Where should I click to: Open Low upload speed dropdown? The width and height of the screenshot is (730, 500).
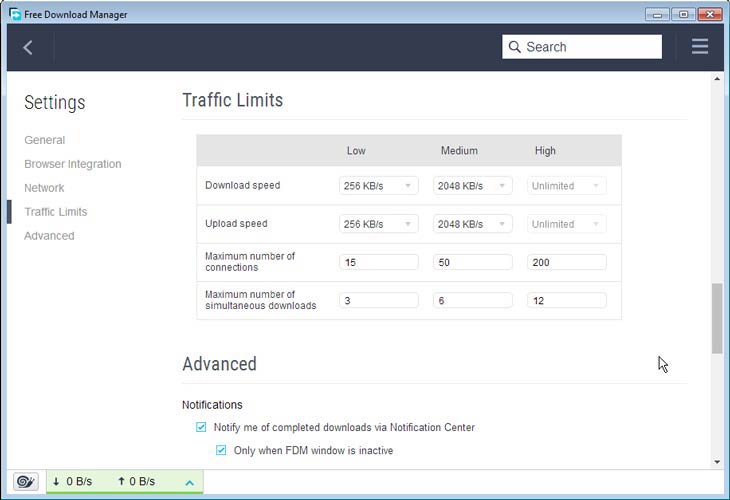[x=379, y=224]
